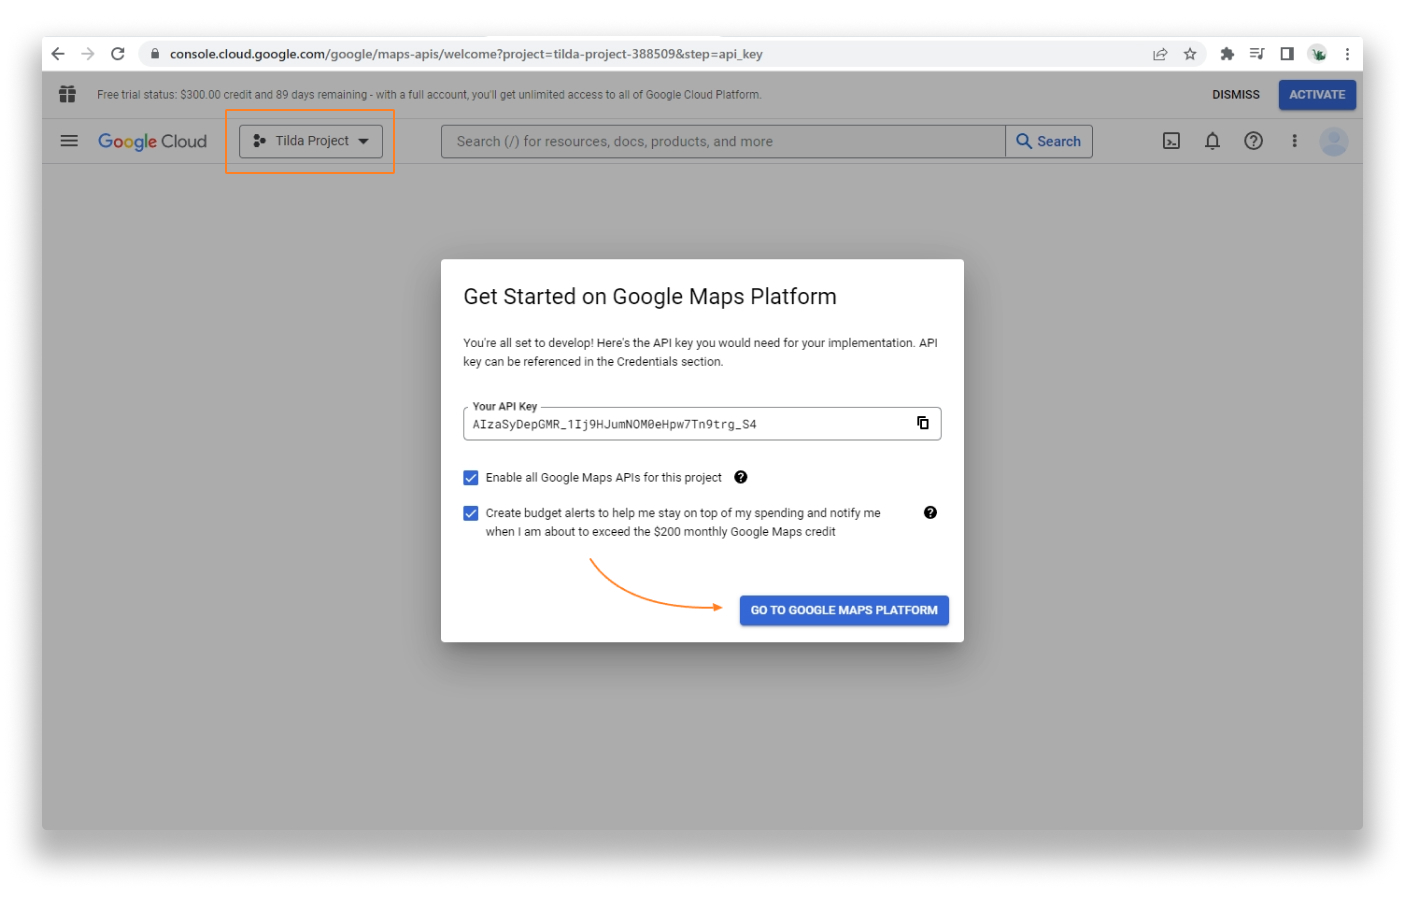Open the browser extensions puzzle icon

pyautogui.click(x=1227, y=54)
